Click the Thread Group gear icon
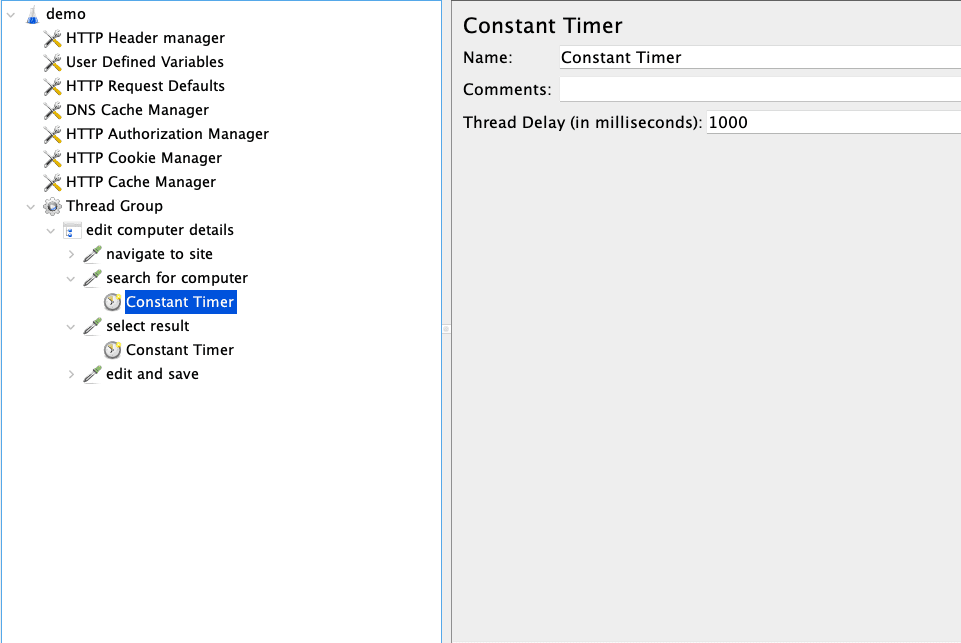 [x=53, y=207]
